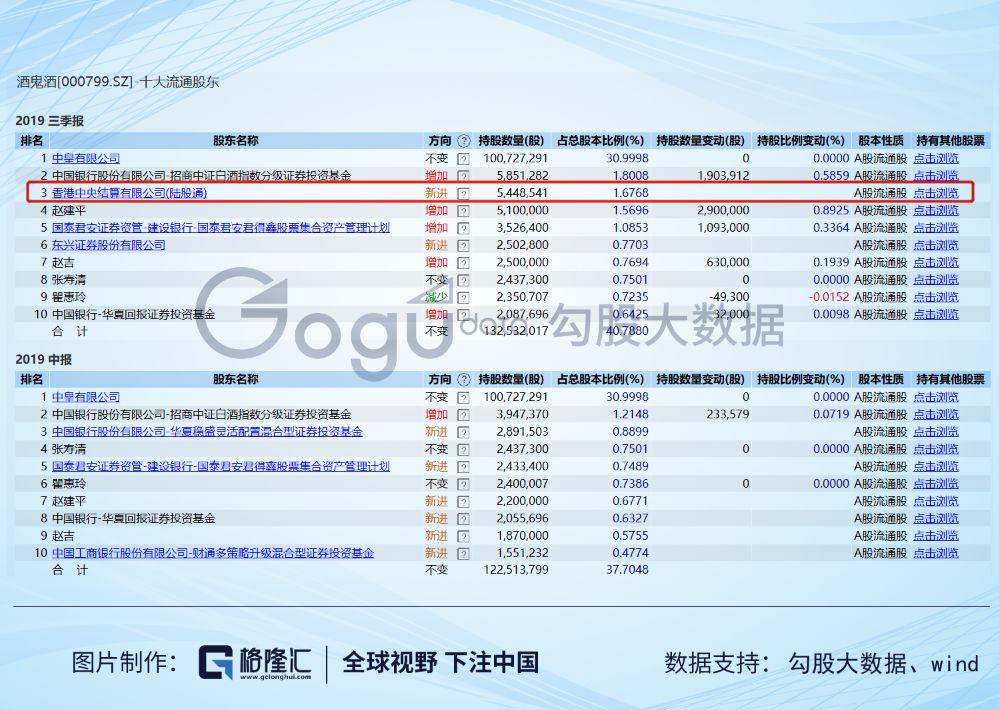The width and height of the screenshot is (999, 710).
Task: Click 点击浏览 in the 2,350,707 row
Action: (936, 297)
